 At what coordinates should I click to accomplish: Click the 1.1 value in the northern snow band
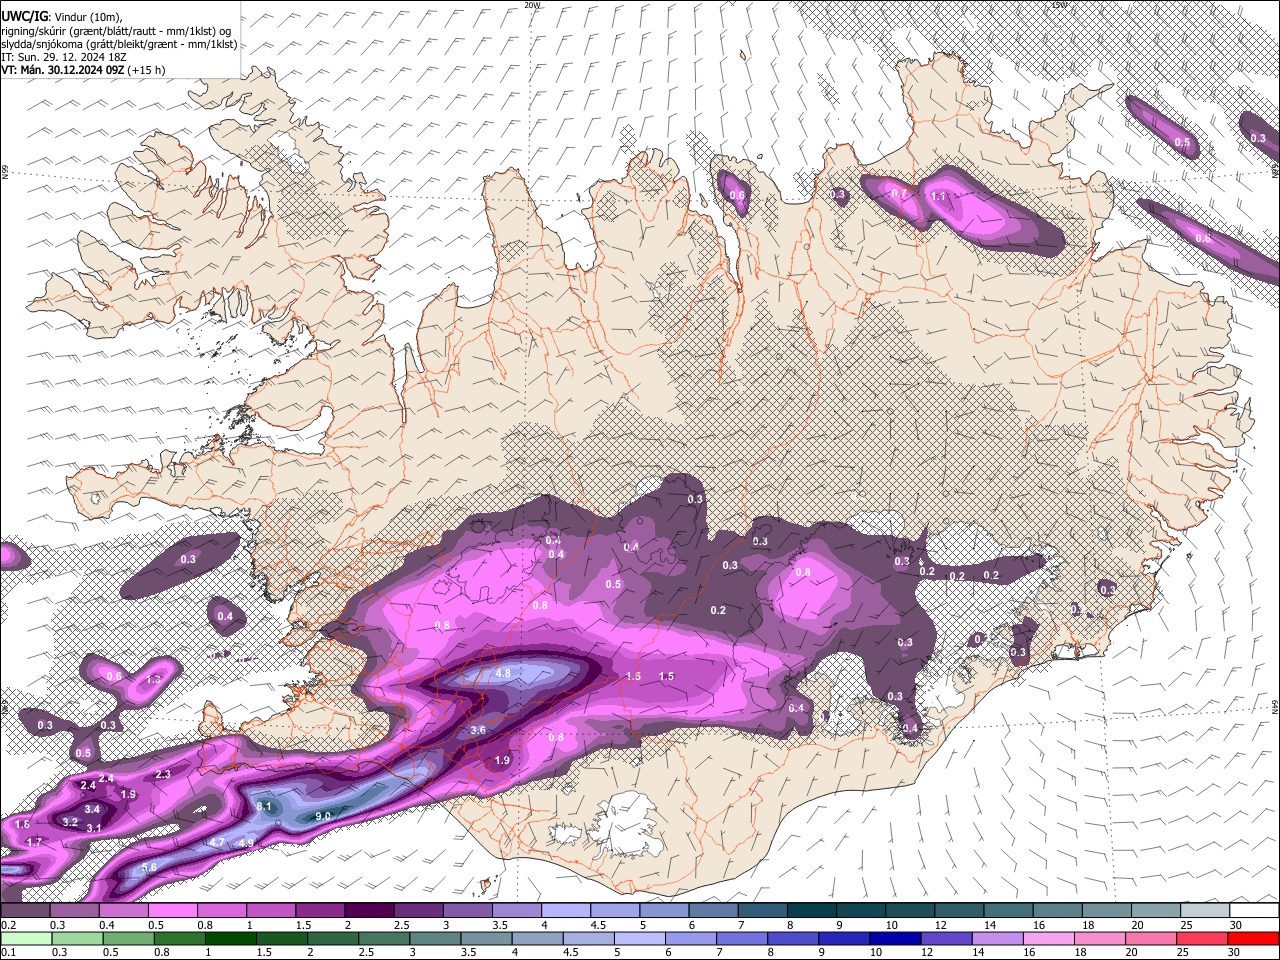[x=938, y=197]
